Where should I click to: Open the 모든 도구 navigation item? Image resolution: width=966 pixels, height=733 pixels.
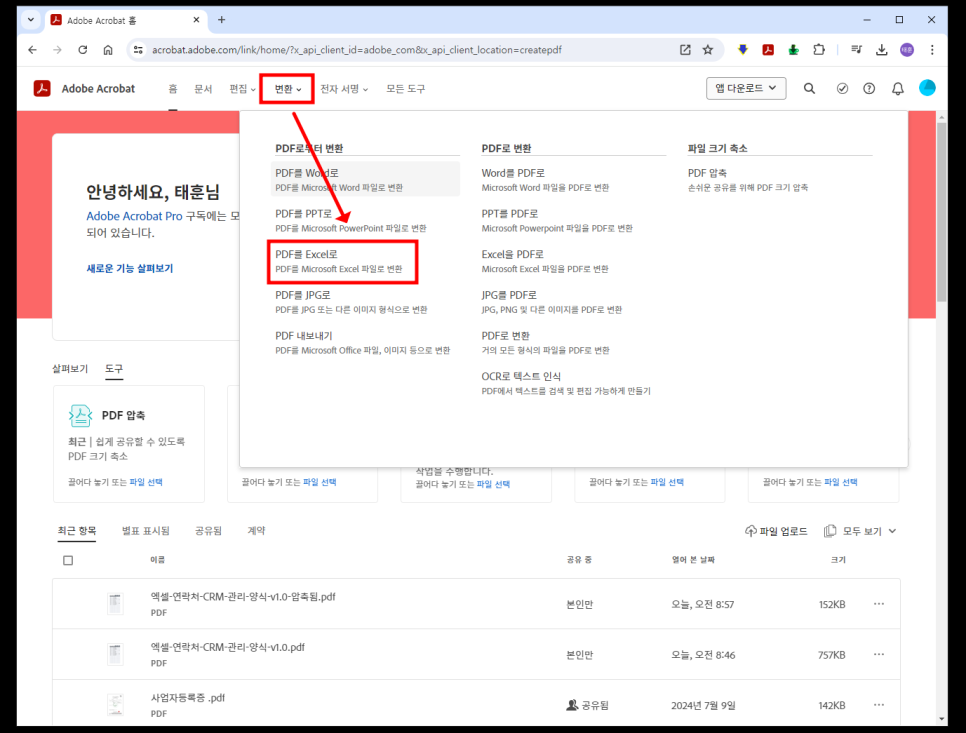[405, 89]
